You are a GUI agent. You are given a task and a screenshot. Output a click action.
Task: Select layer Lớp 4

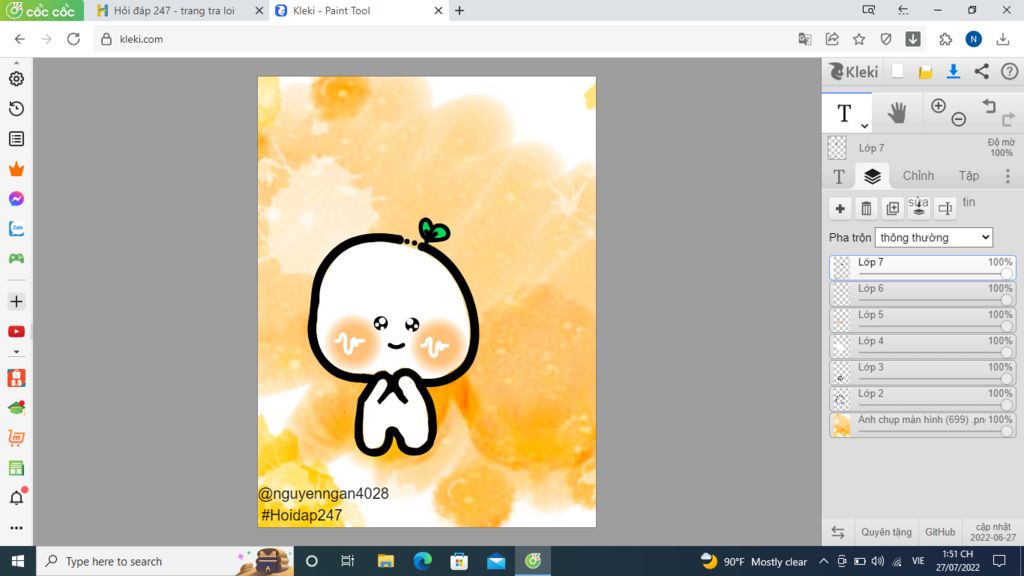point(923,346)
